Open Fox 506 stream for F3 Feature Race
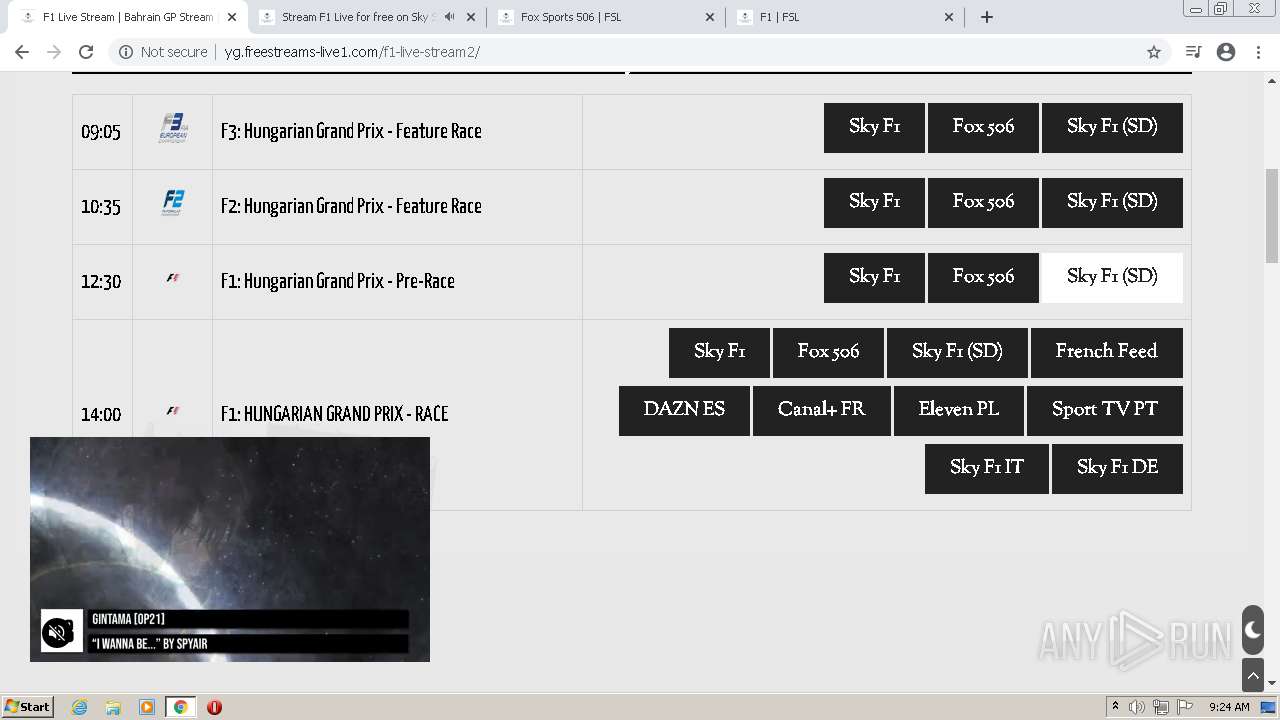This screenshot has width=1280, height=720. point(983,128)
